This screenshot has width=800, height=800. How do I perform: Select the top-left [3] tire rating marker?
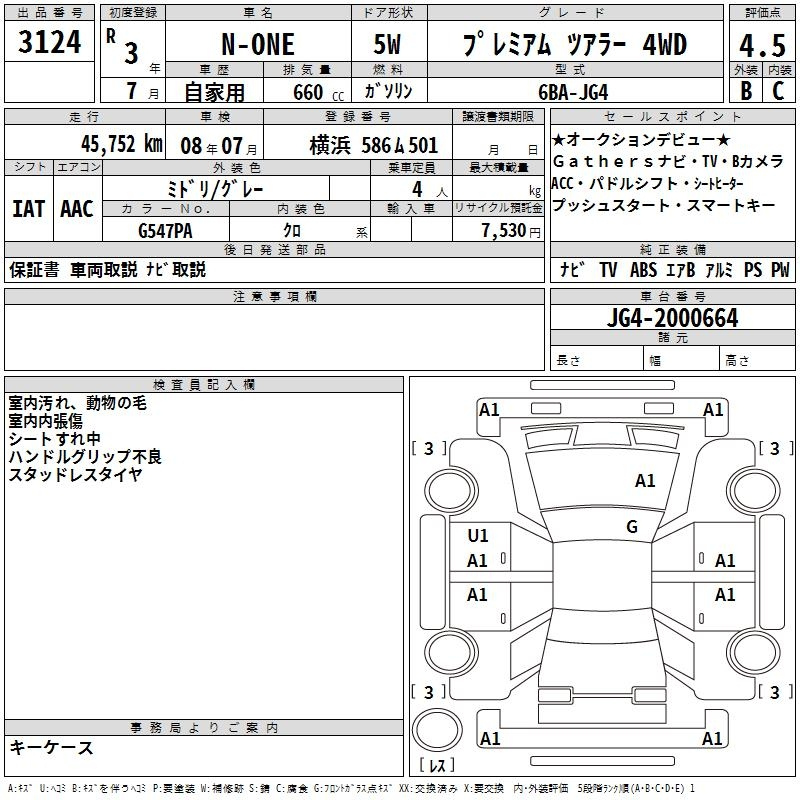(x=429, y=448)
